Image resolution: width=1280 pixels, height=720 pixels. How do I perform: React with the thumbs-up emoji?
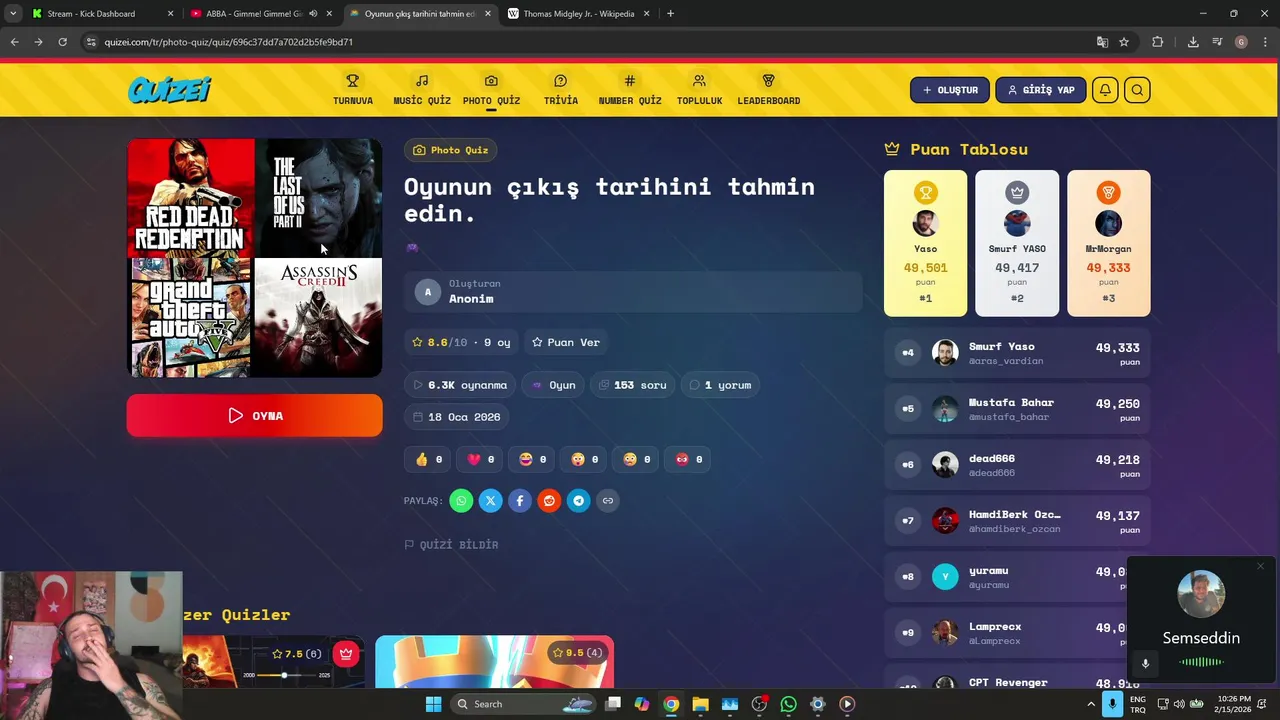pos(428,459)
